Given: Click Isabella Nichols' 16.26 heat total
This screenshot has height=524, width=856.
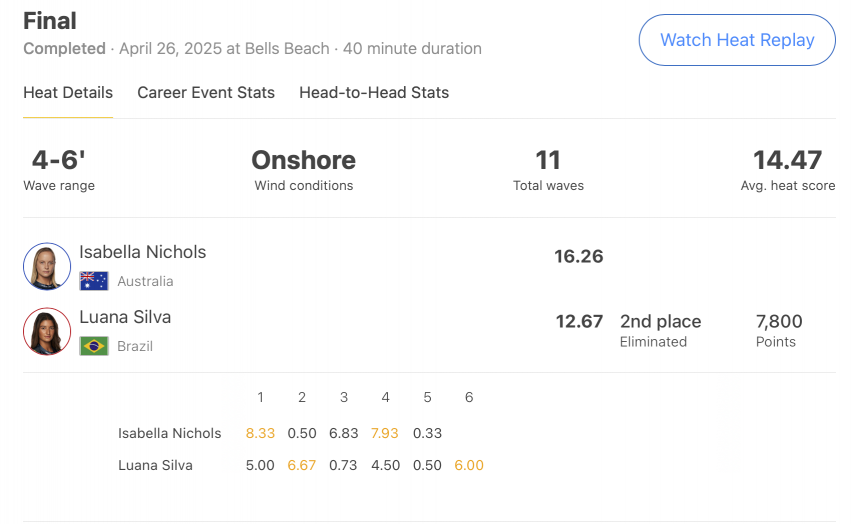Looking at the screenshot, I should coord(579,257).
